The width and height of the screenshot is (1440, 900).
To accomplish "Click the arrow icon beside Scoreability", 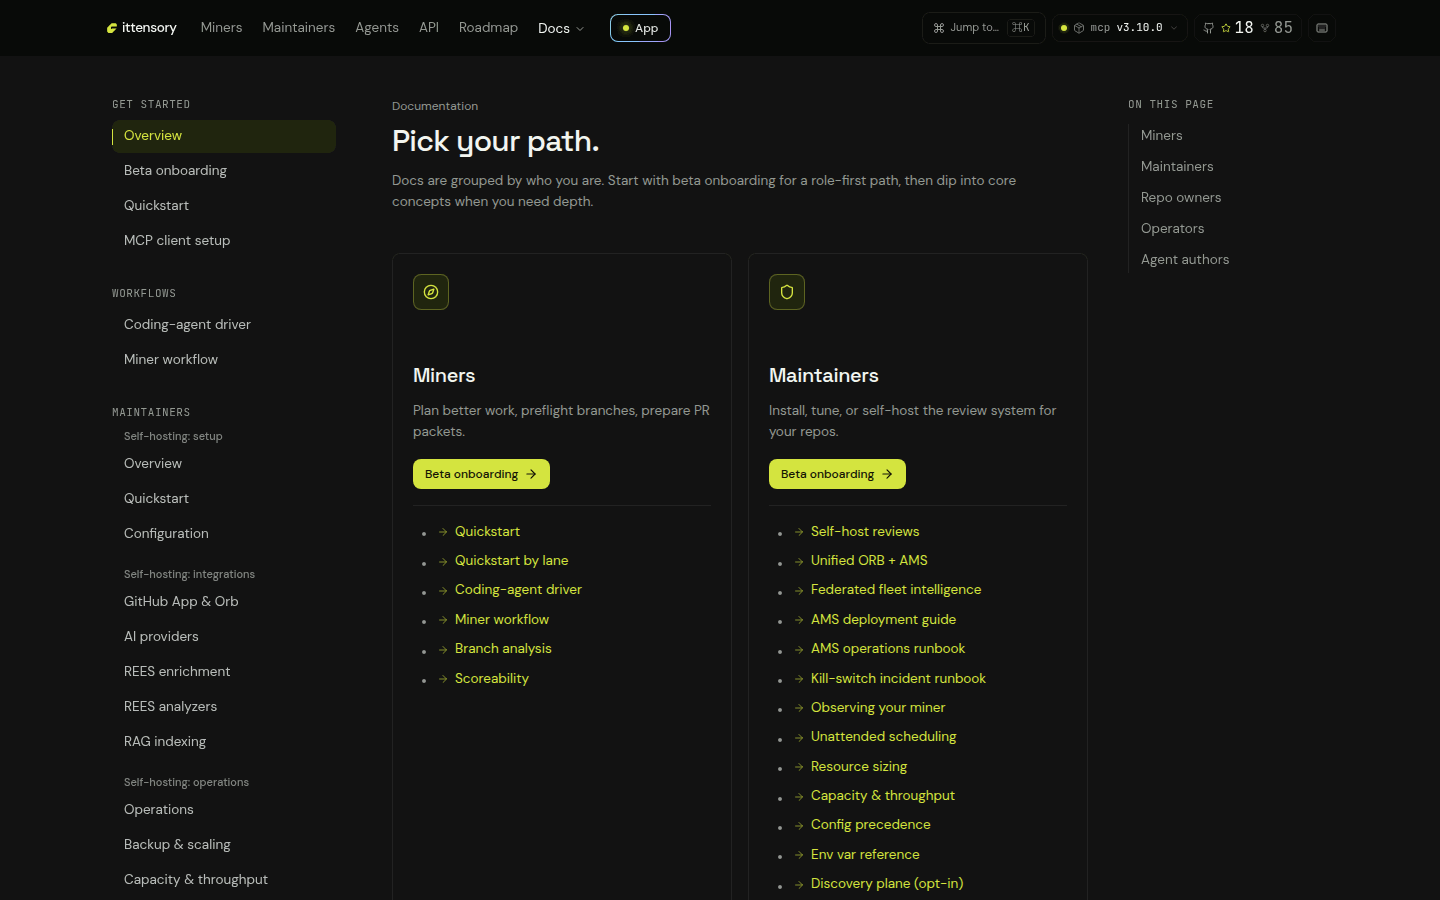I will click(443, 679).
